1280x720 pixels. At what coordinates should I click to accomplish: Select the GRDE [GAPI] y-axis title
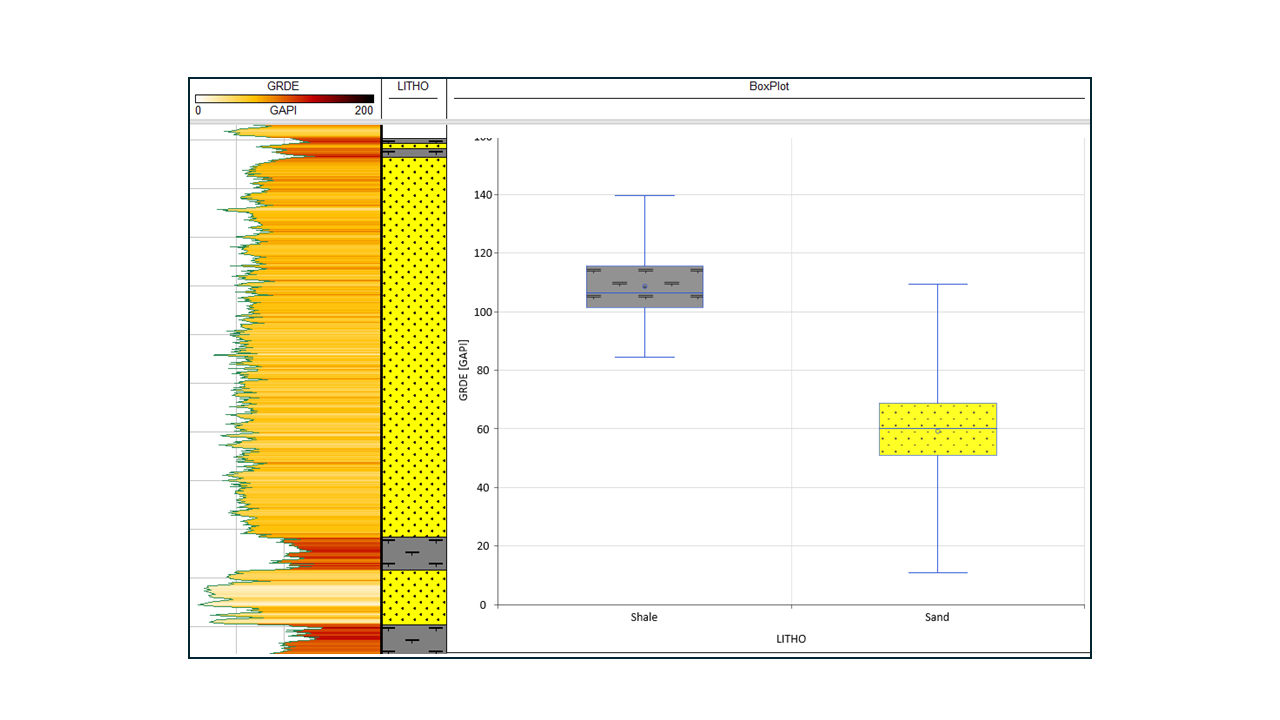click(464, 370)
